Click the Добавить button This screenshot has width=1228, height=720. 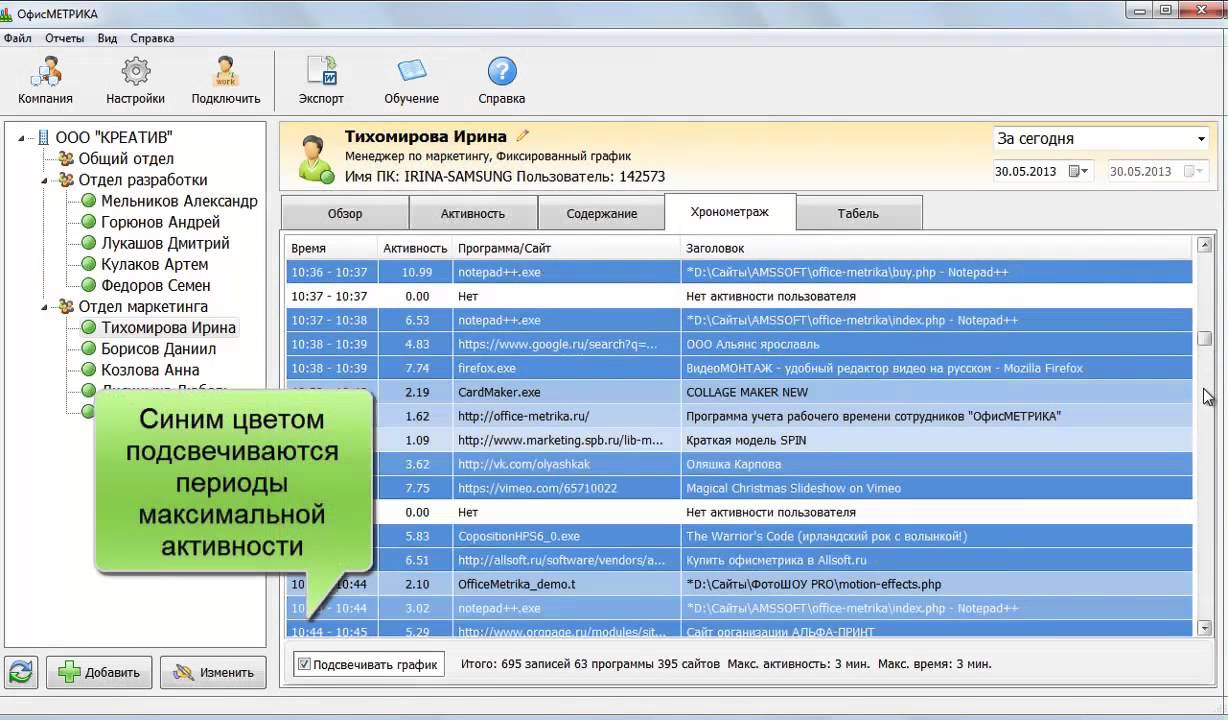(99, 672)
